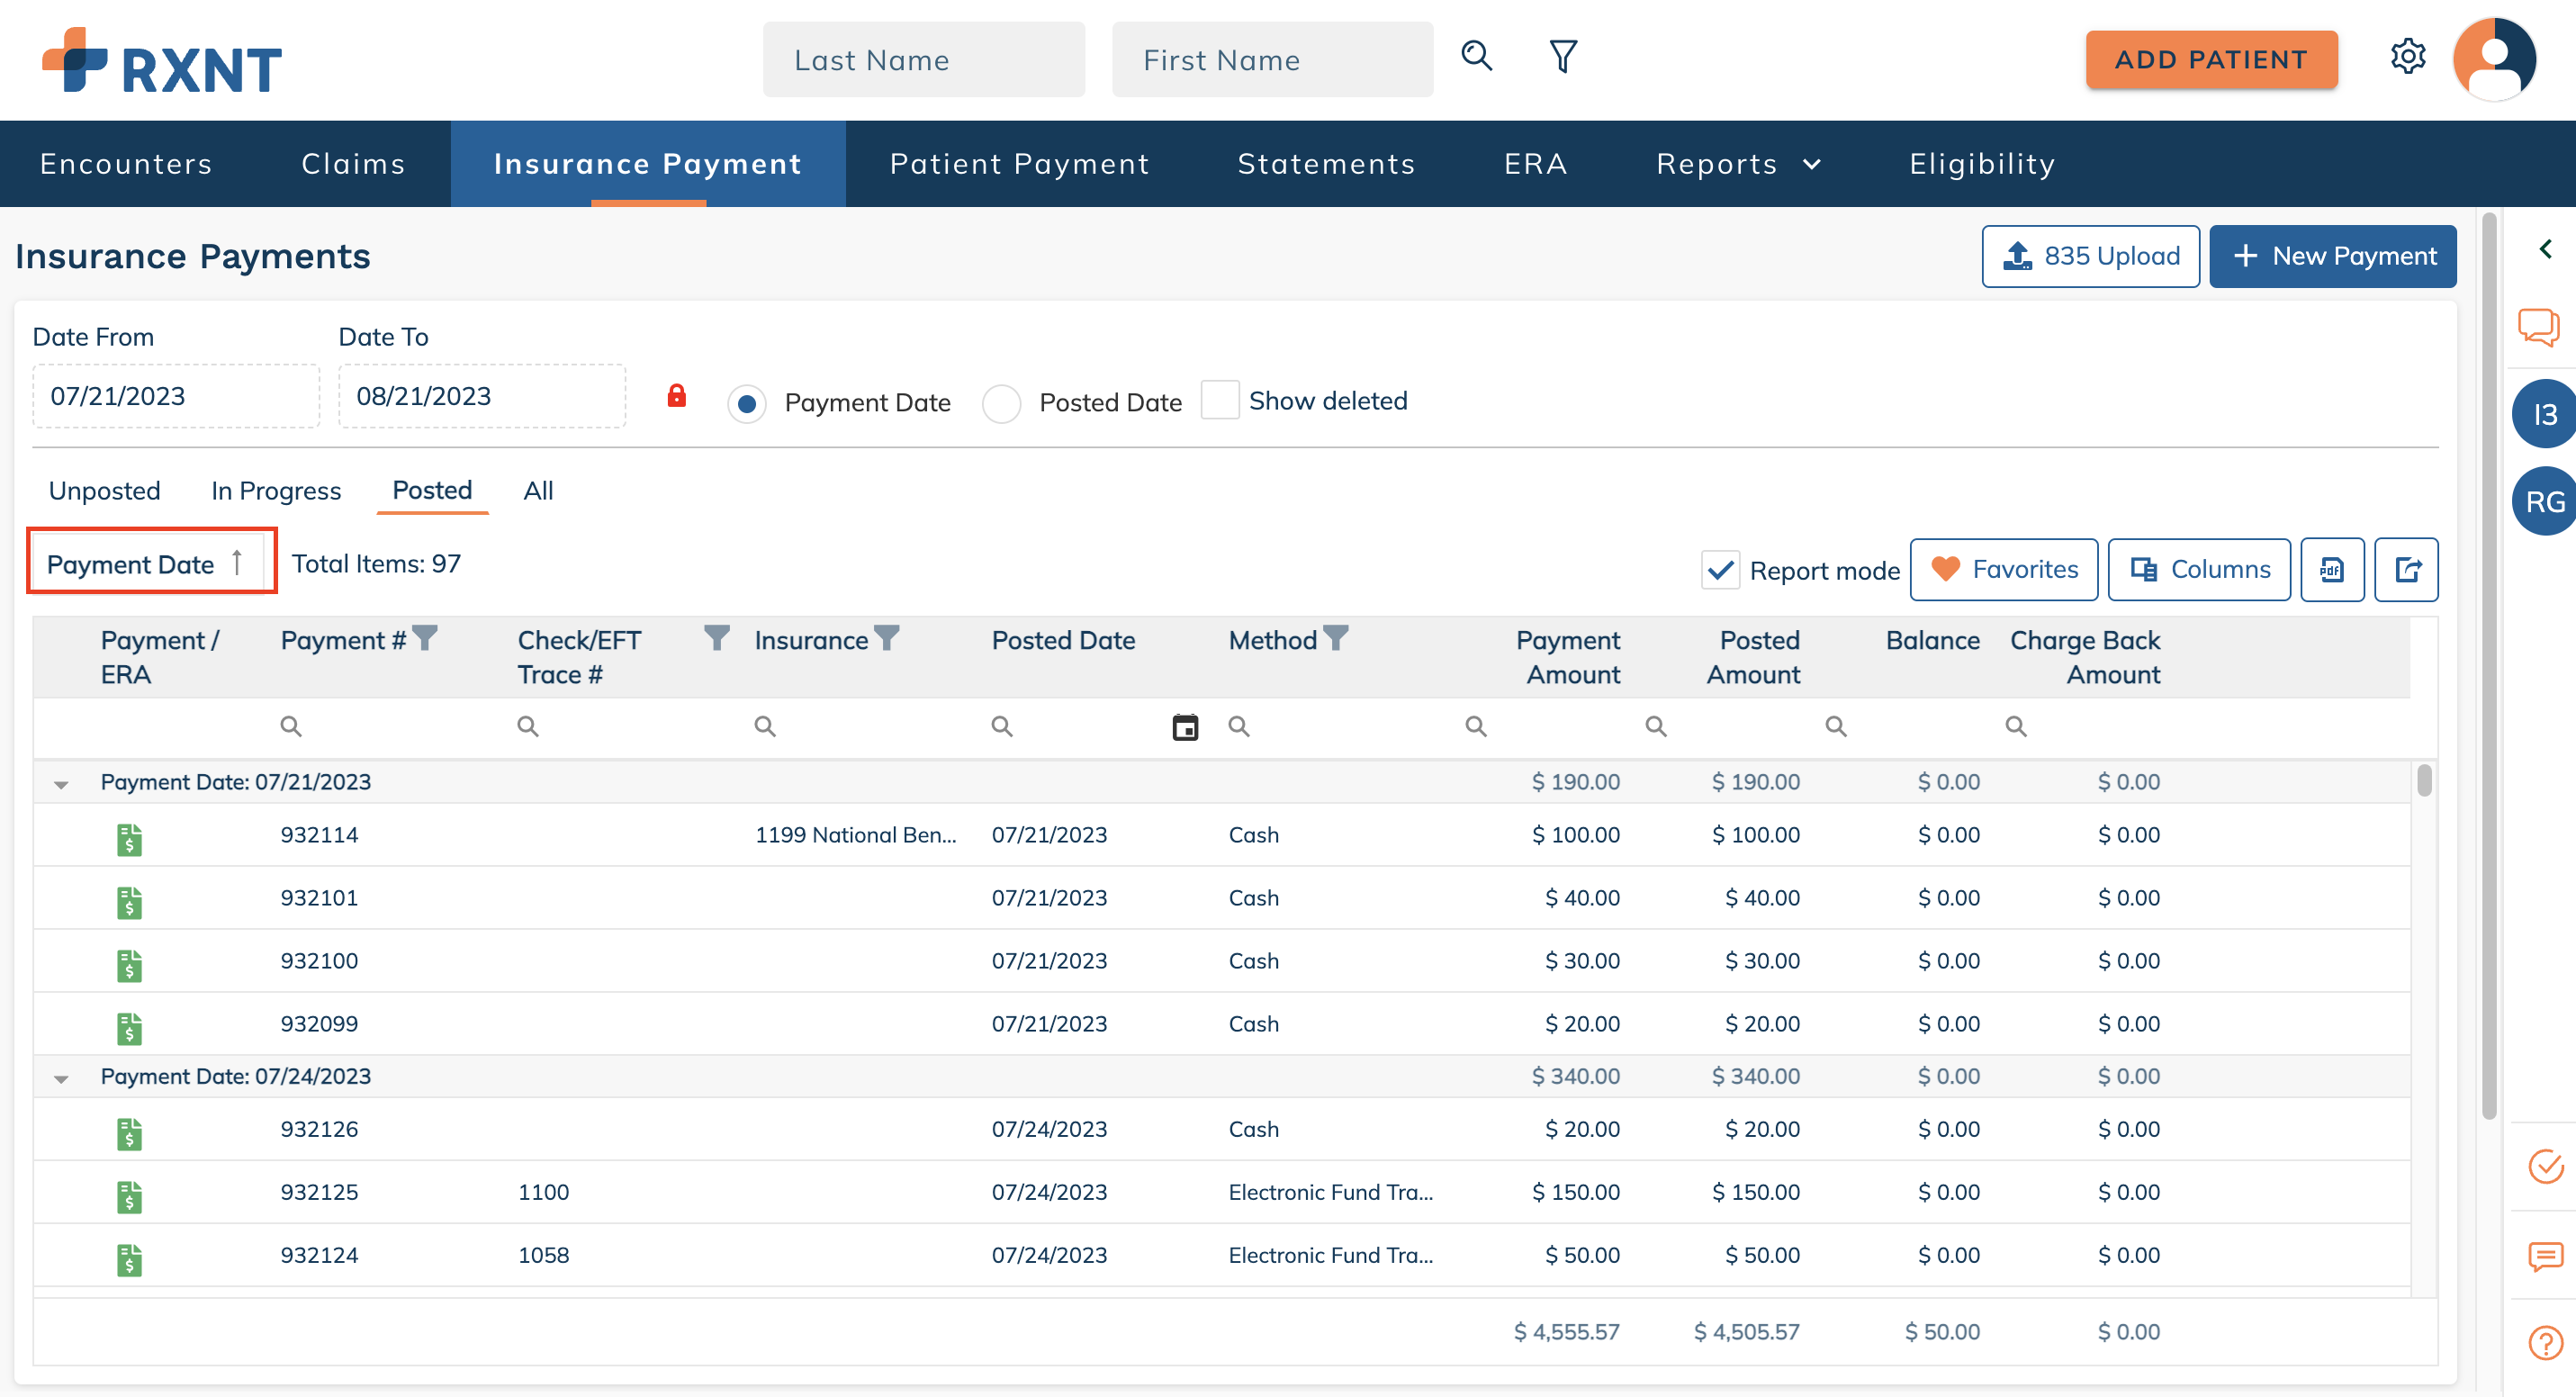Click the payments grid scrollbar thumb
This screenshot has width=2576, height=1397.
point(2423,781)
